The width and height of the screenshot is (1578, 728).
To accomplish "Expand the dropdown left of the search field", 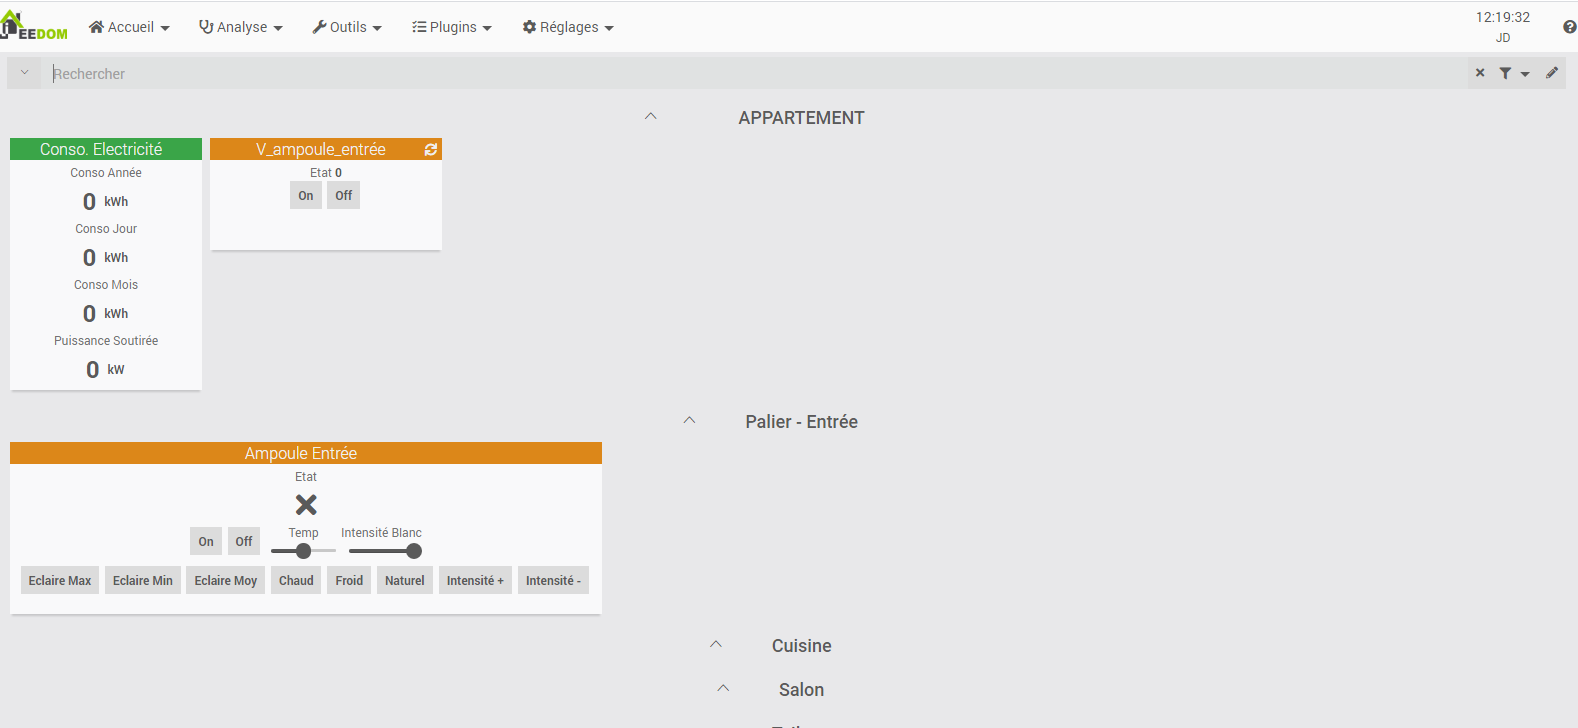I will point(25,73).
